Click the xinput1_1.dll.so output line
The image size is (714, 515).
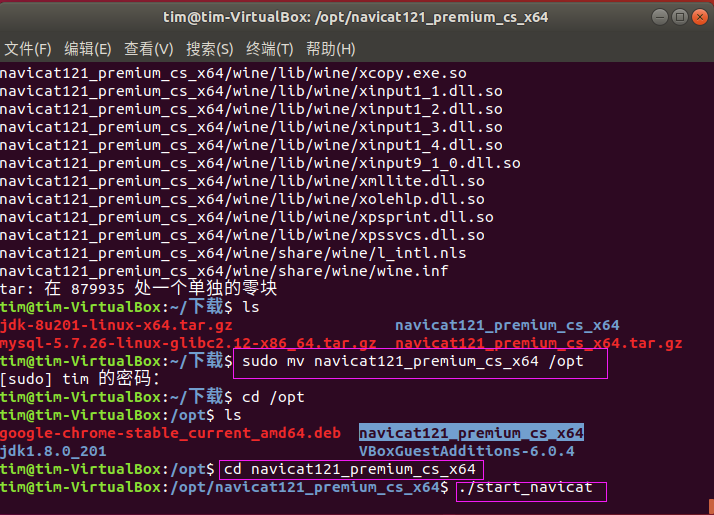point(251,91)
